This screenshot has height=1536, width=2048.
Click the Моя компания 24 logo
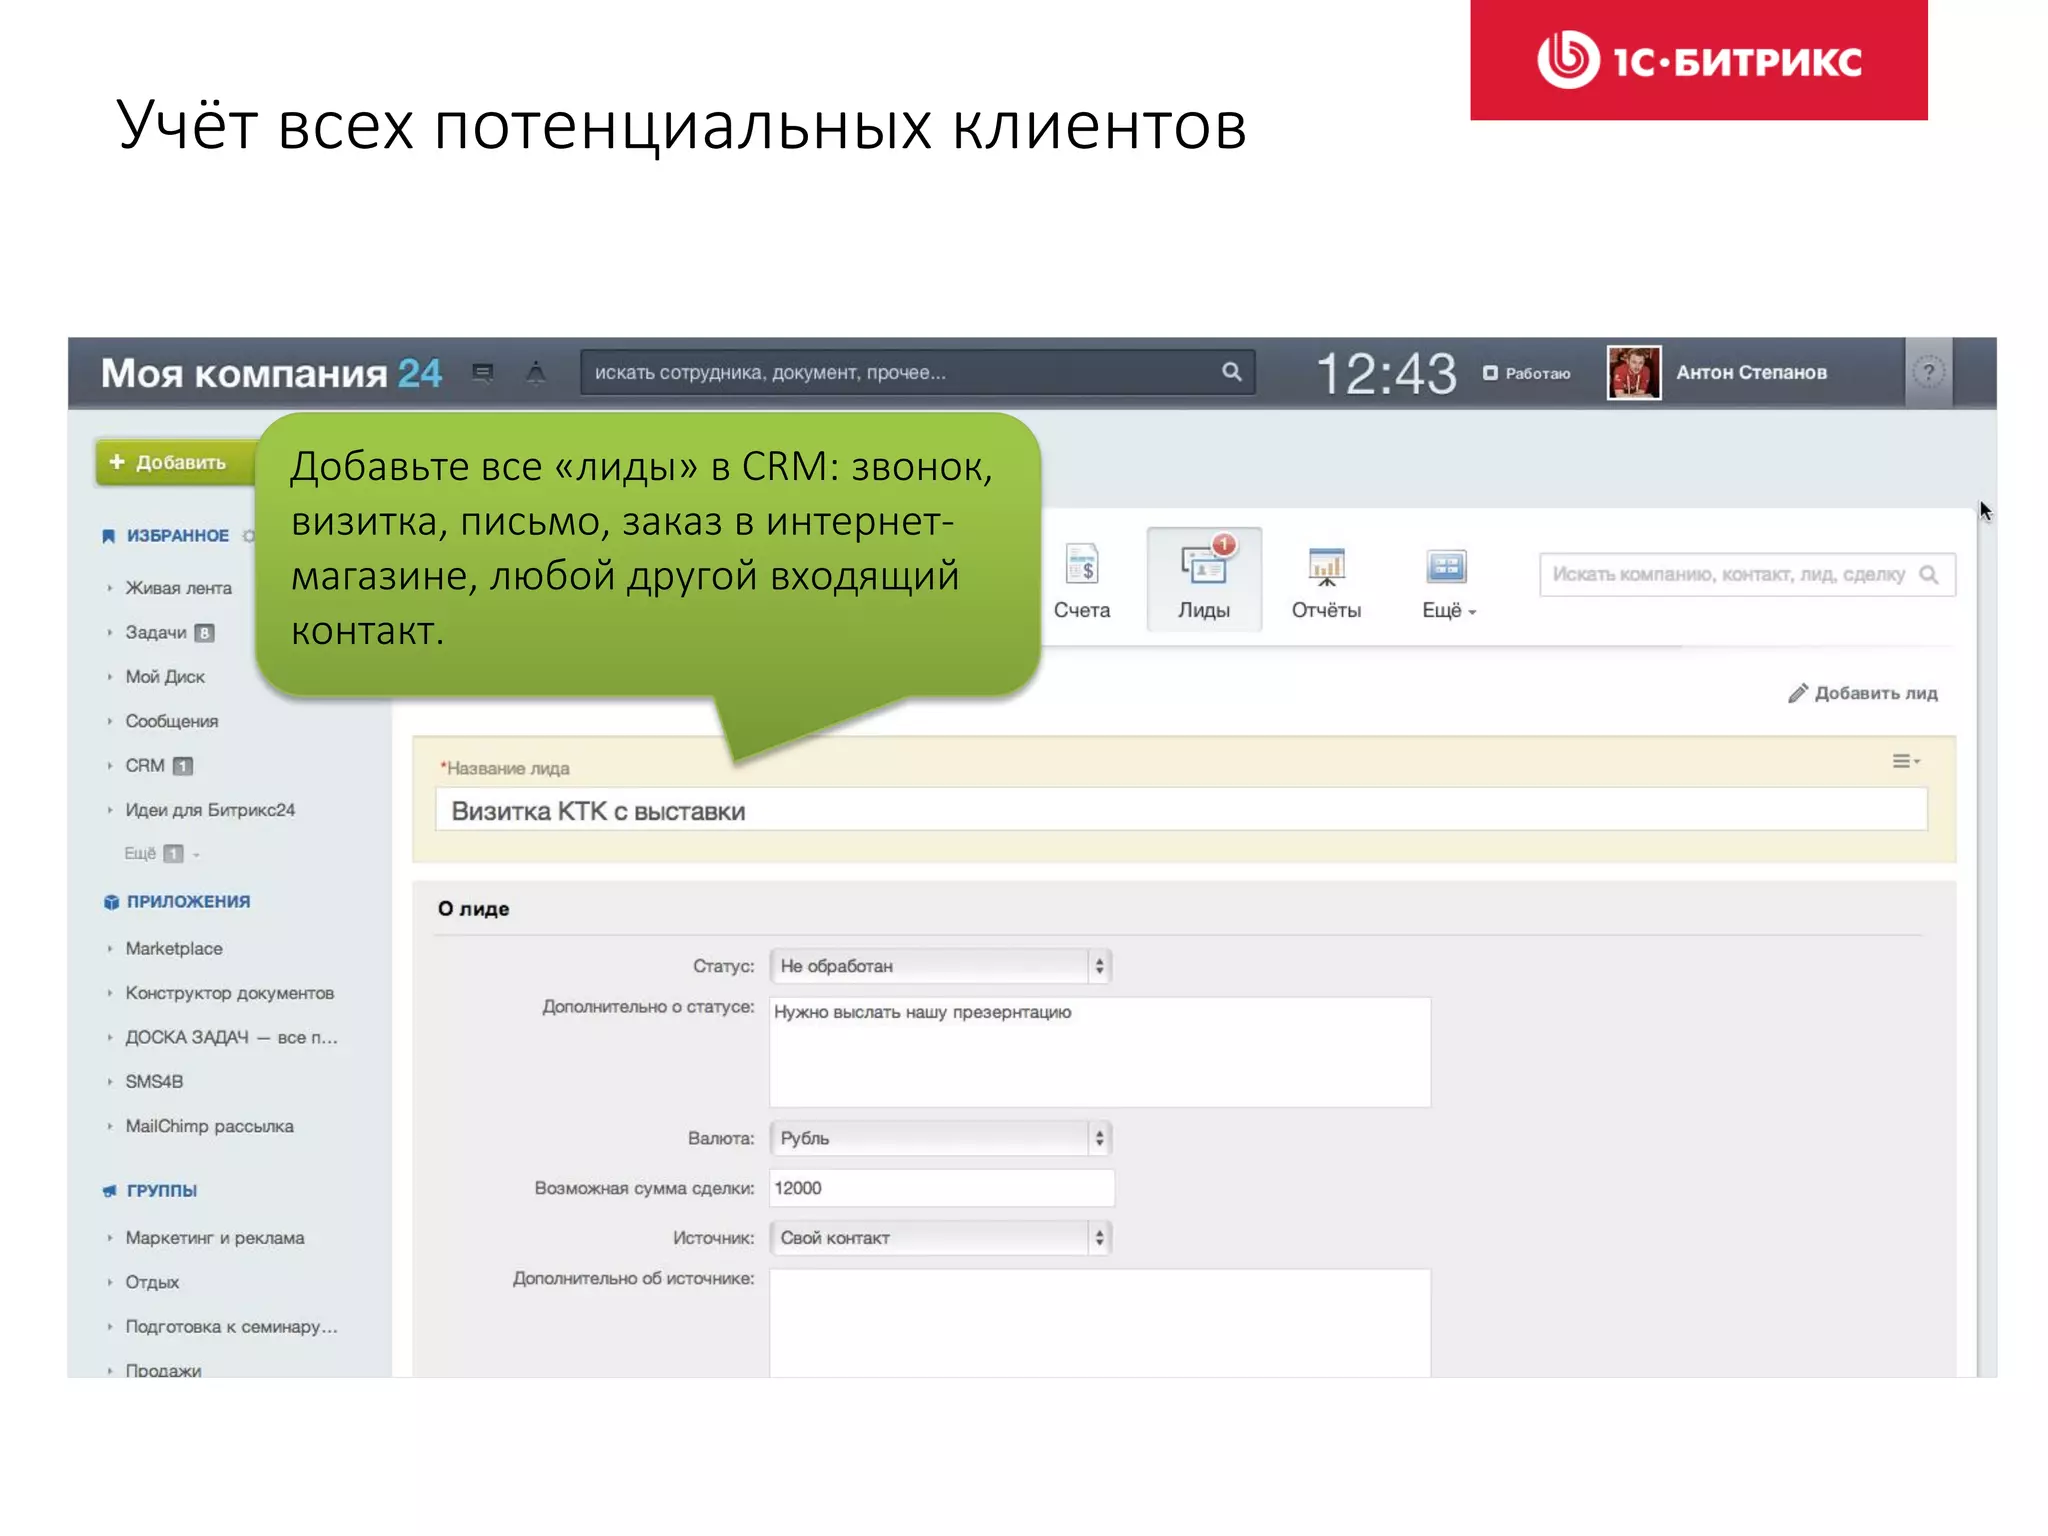pyautogui.click(x=271, y=373)
